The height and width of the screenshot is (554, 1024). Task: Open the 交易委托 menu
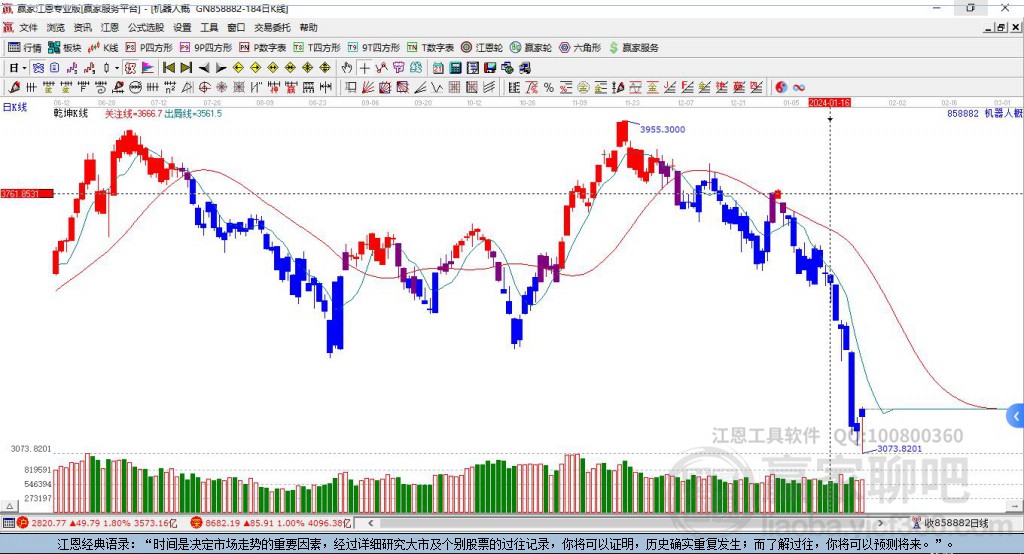pos(272,27)
